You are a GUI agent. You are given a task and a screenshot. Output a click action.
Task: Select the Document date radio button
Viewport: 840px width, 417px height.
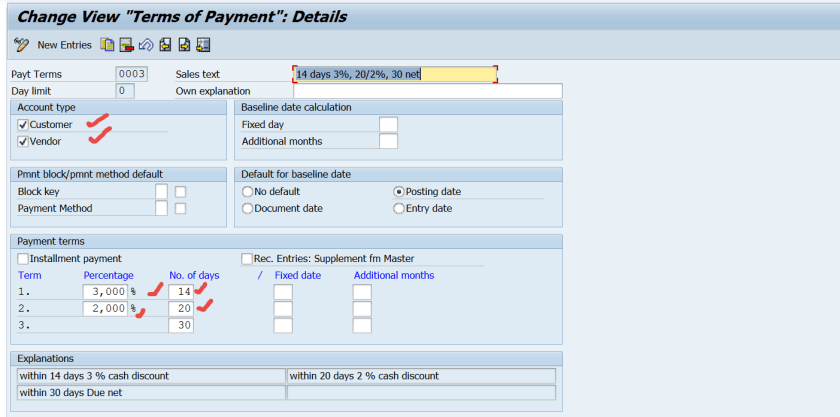(247, 209)
